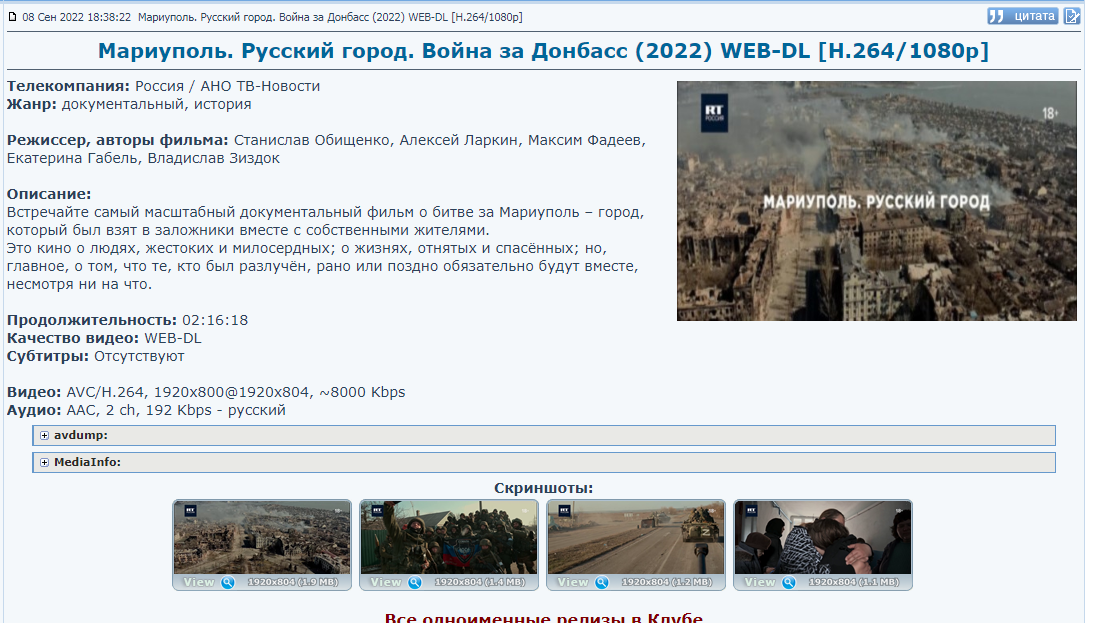Viewport: 1098px width, 623px height.
Task: Click the post document icon beside the date
Action: point(12,17)
